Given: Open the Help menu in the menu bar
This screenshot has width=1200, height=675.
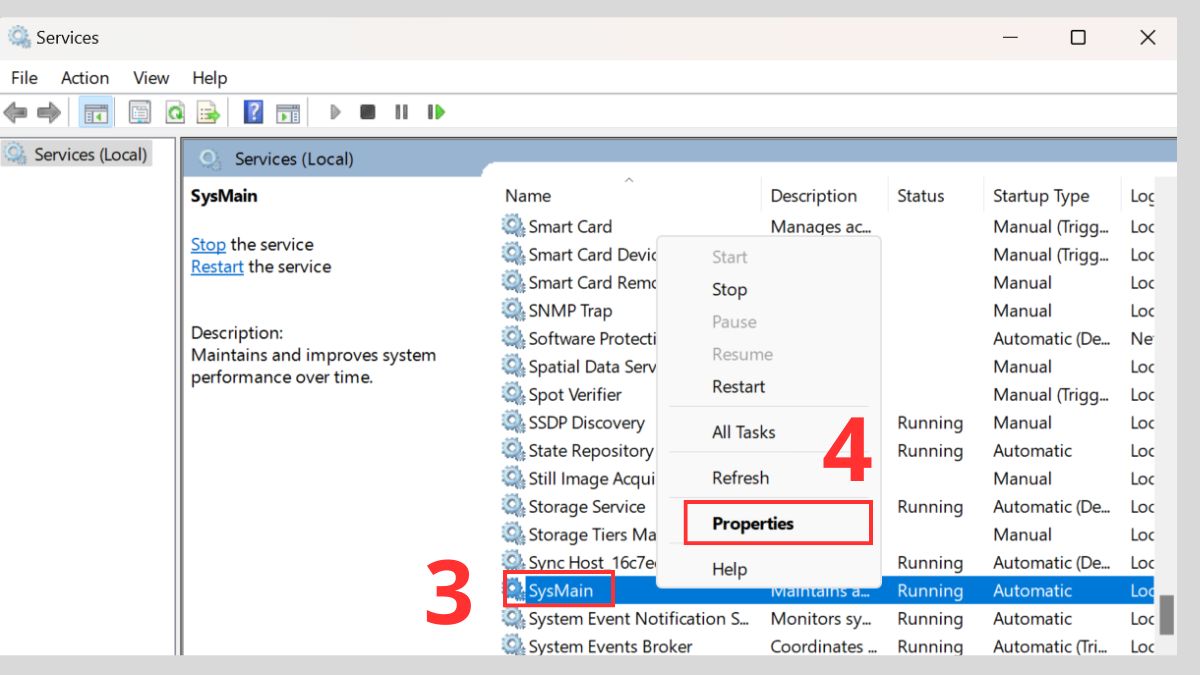Looking at the screenshot, I should tap(210, 78).
